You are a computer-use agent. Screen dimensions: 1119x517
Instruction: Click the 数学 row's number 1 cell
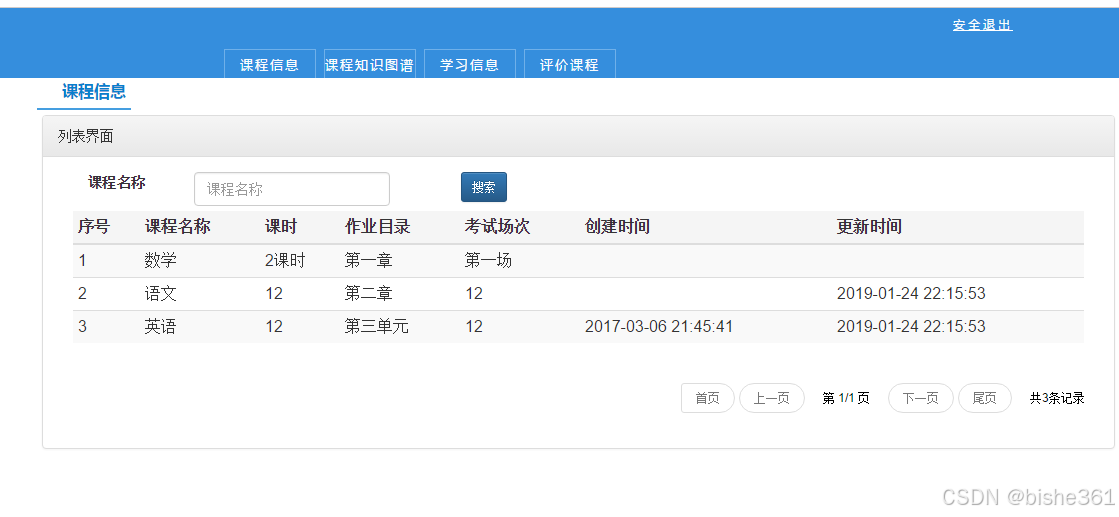(82, 261)
